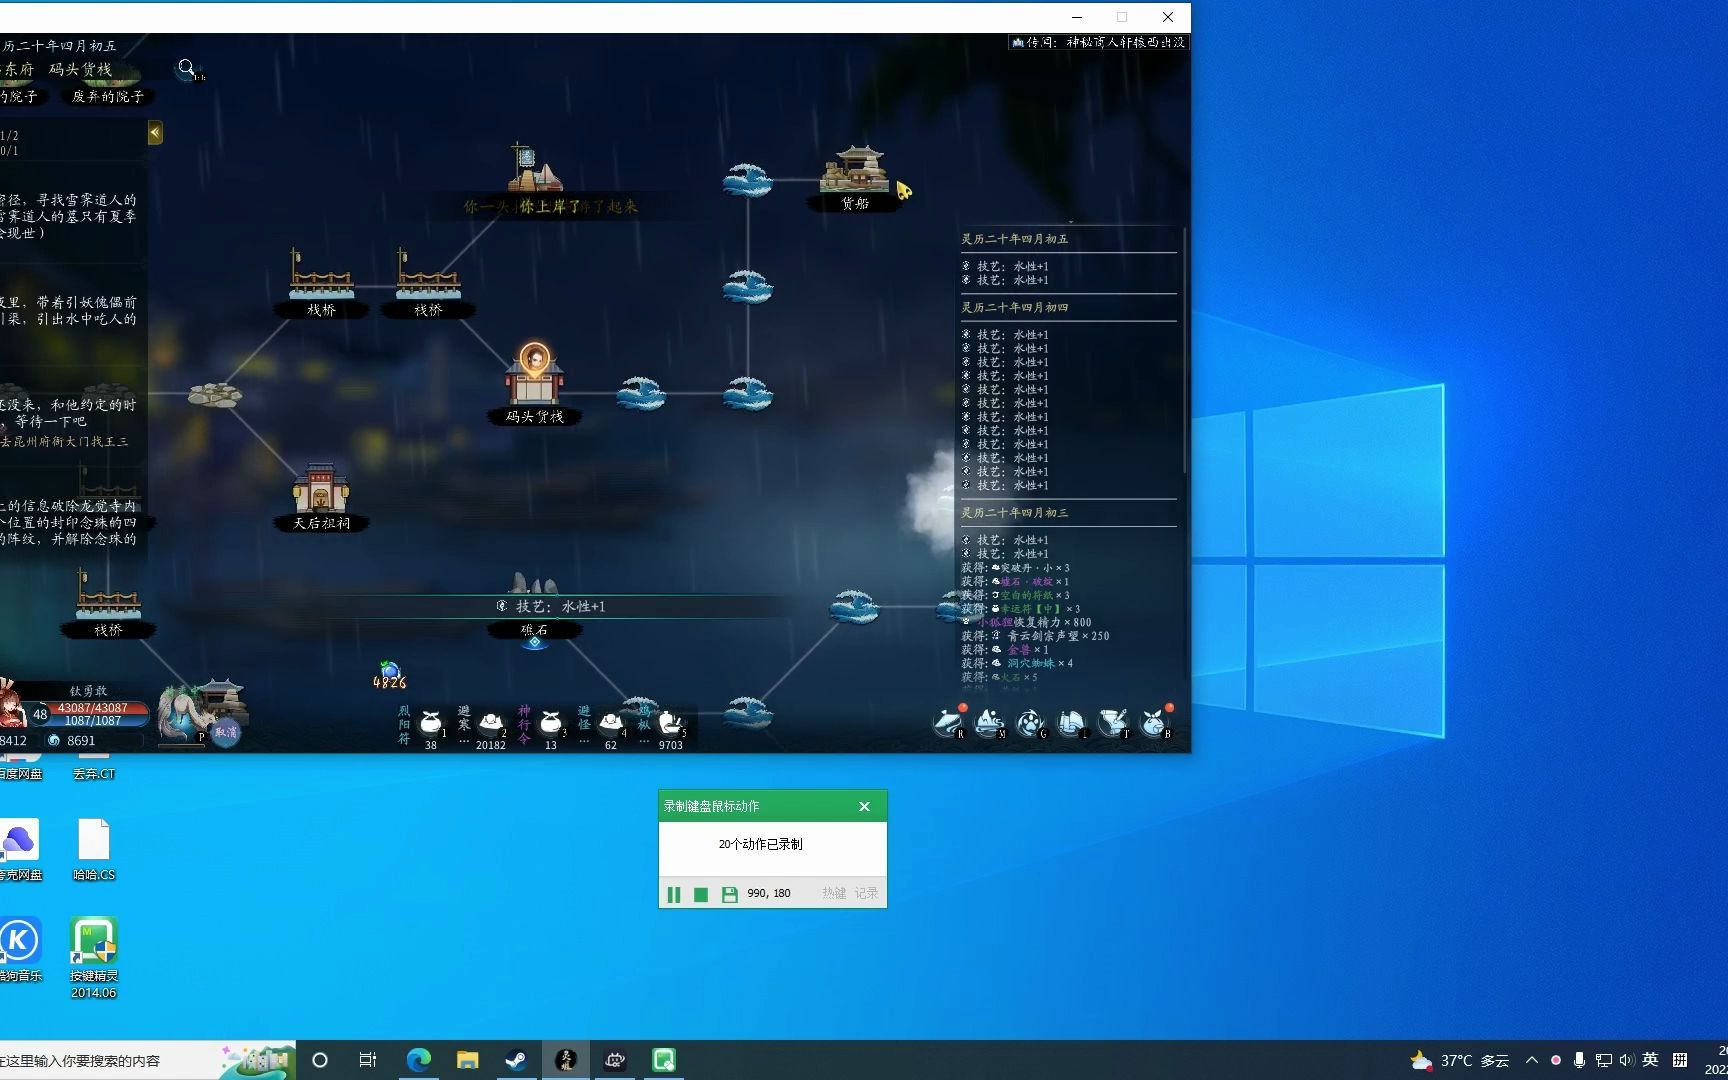The width and height of the screenshot is (1728, 1080).
Task: Save the recorded actions with disk icon
Action: tap(729, 894)
